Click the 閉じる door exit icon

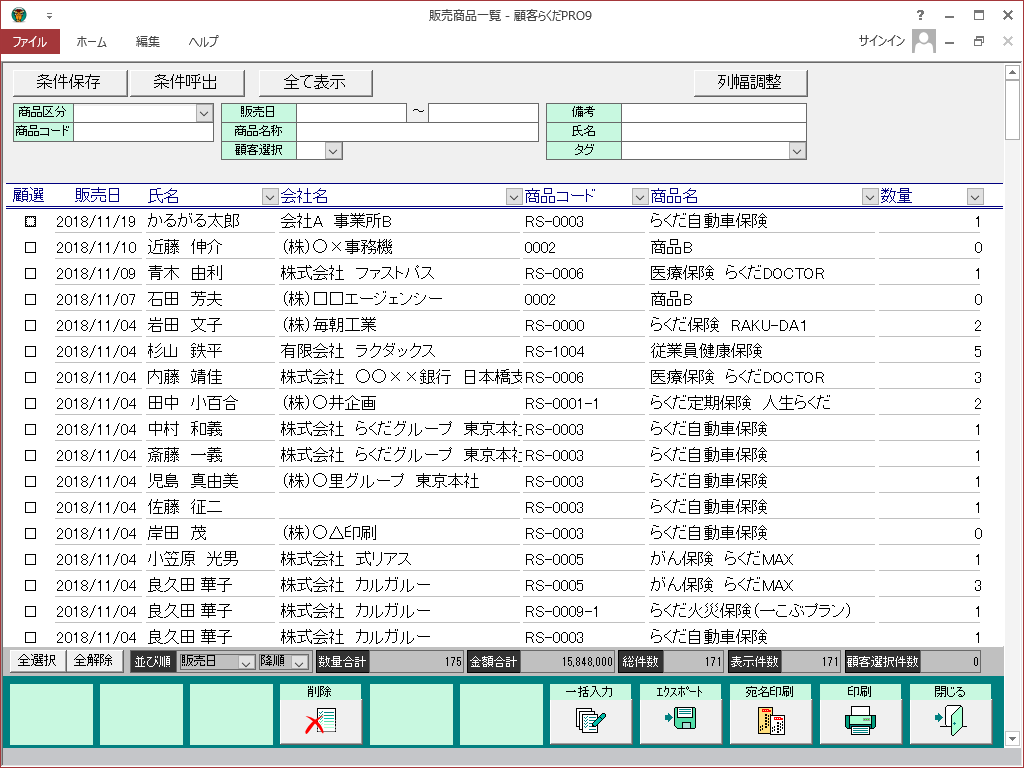[950, 714]
